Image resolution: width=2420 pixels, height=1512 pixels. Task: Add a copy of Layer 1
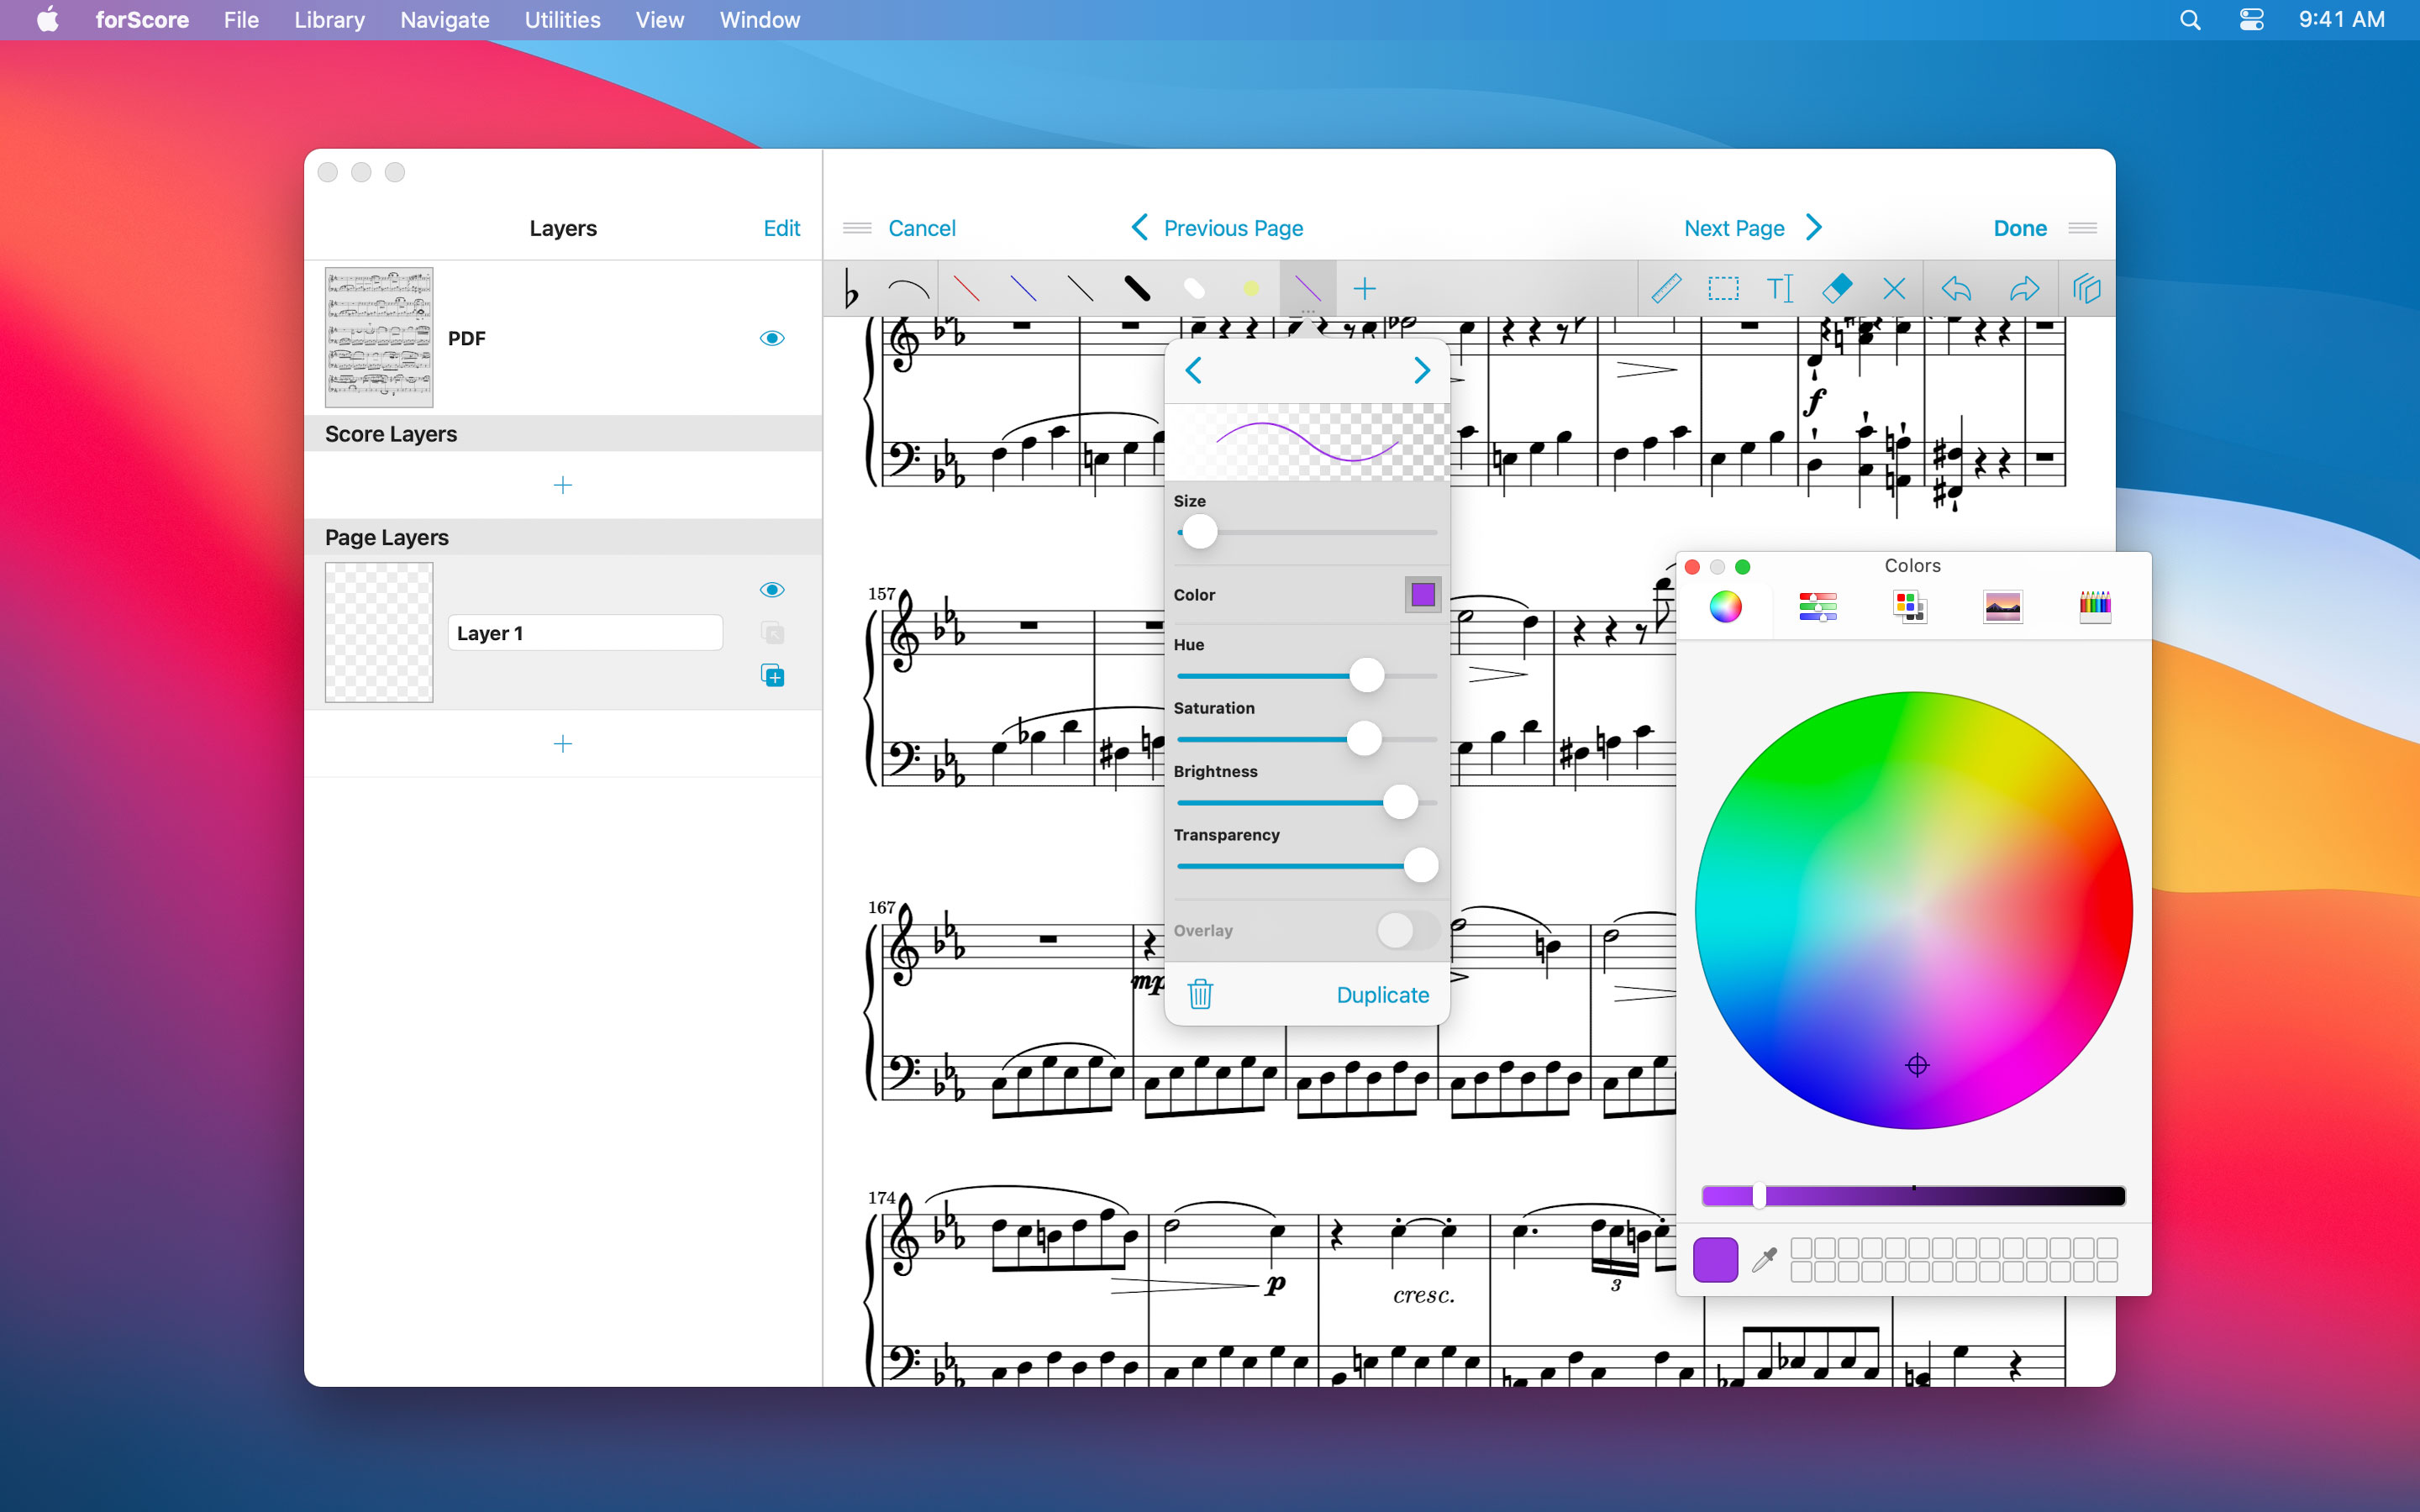pyautogui.click(x=772, y=676)
